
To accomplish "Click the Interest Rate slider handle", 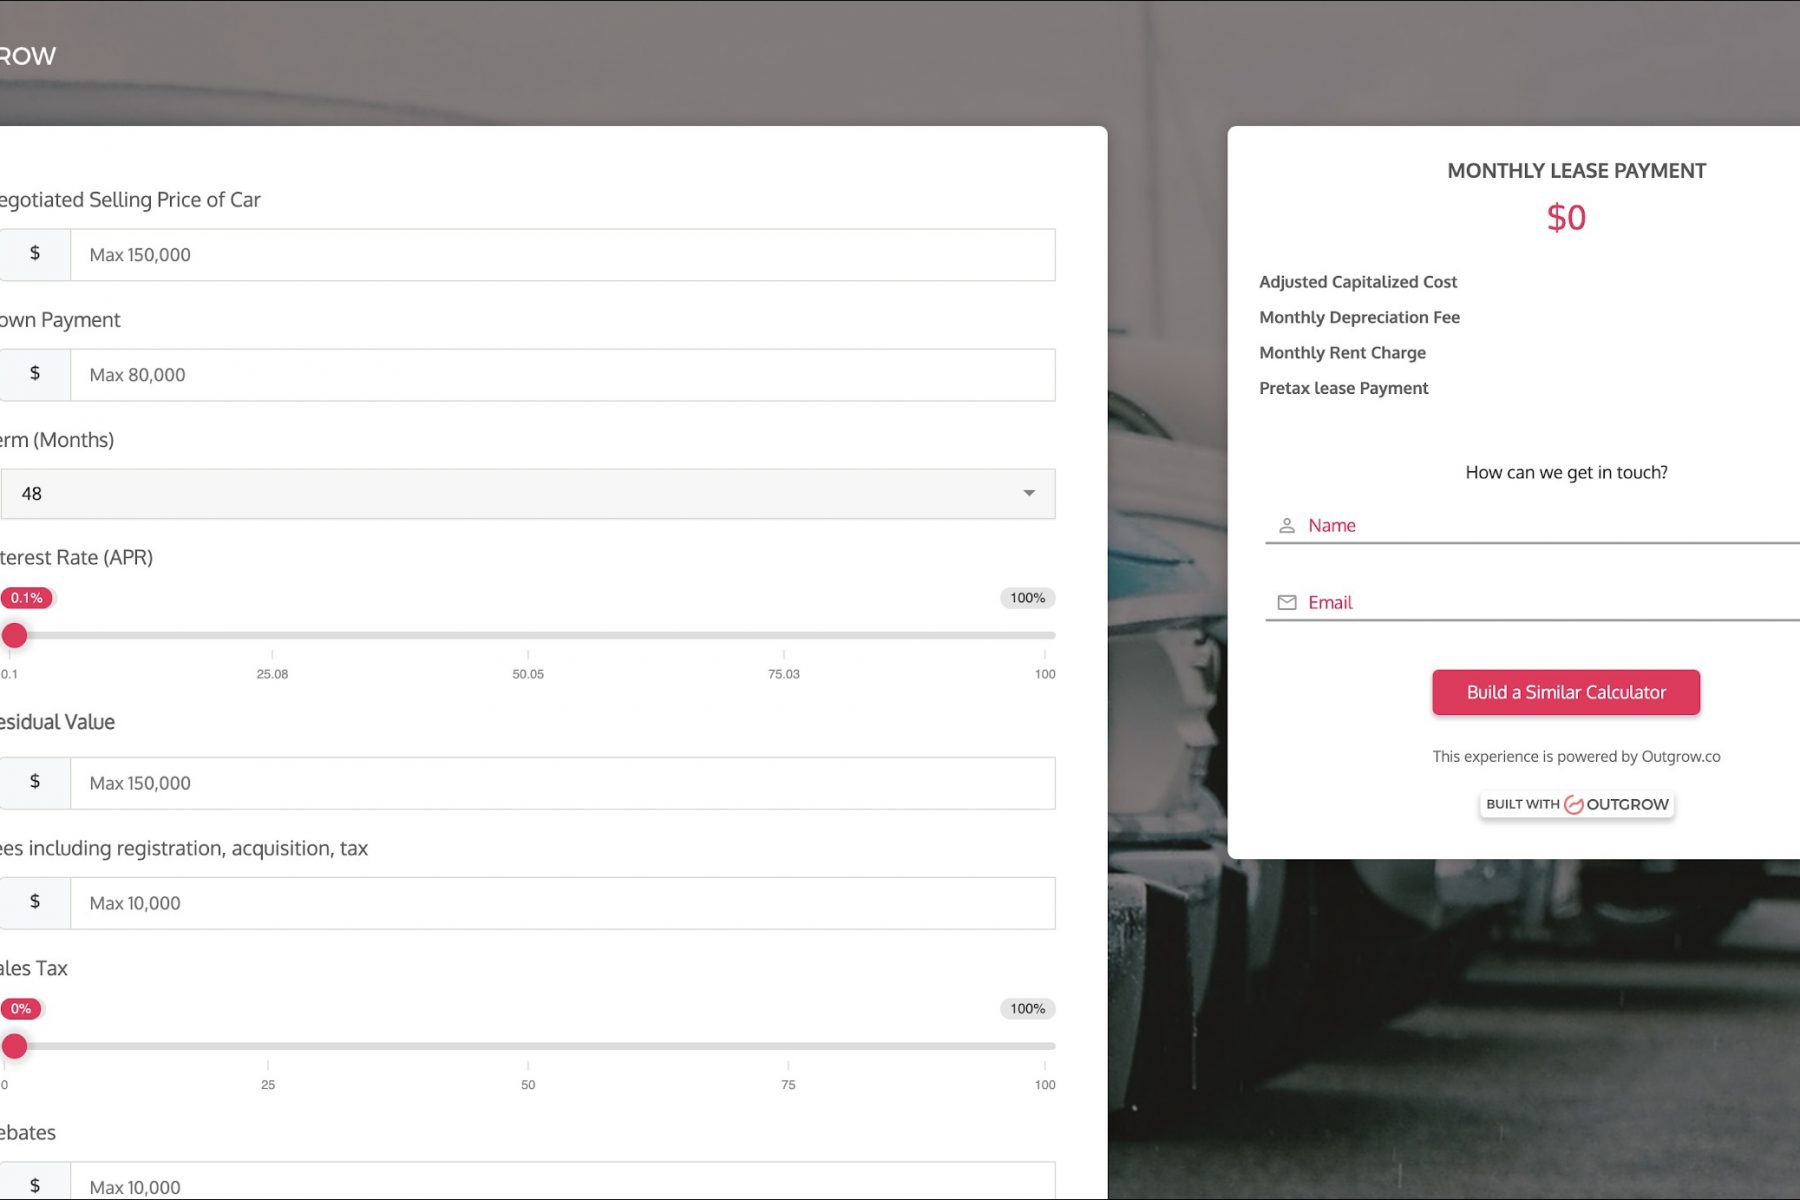I will 15,635.
